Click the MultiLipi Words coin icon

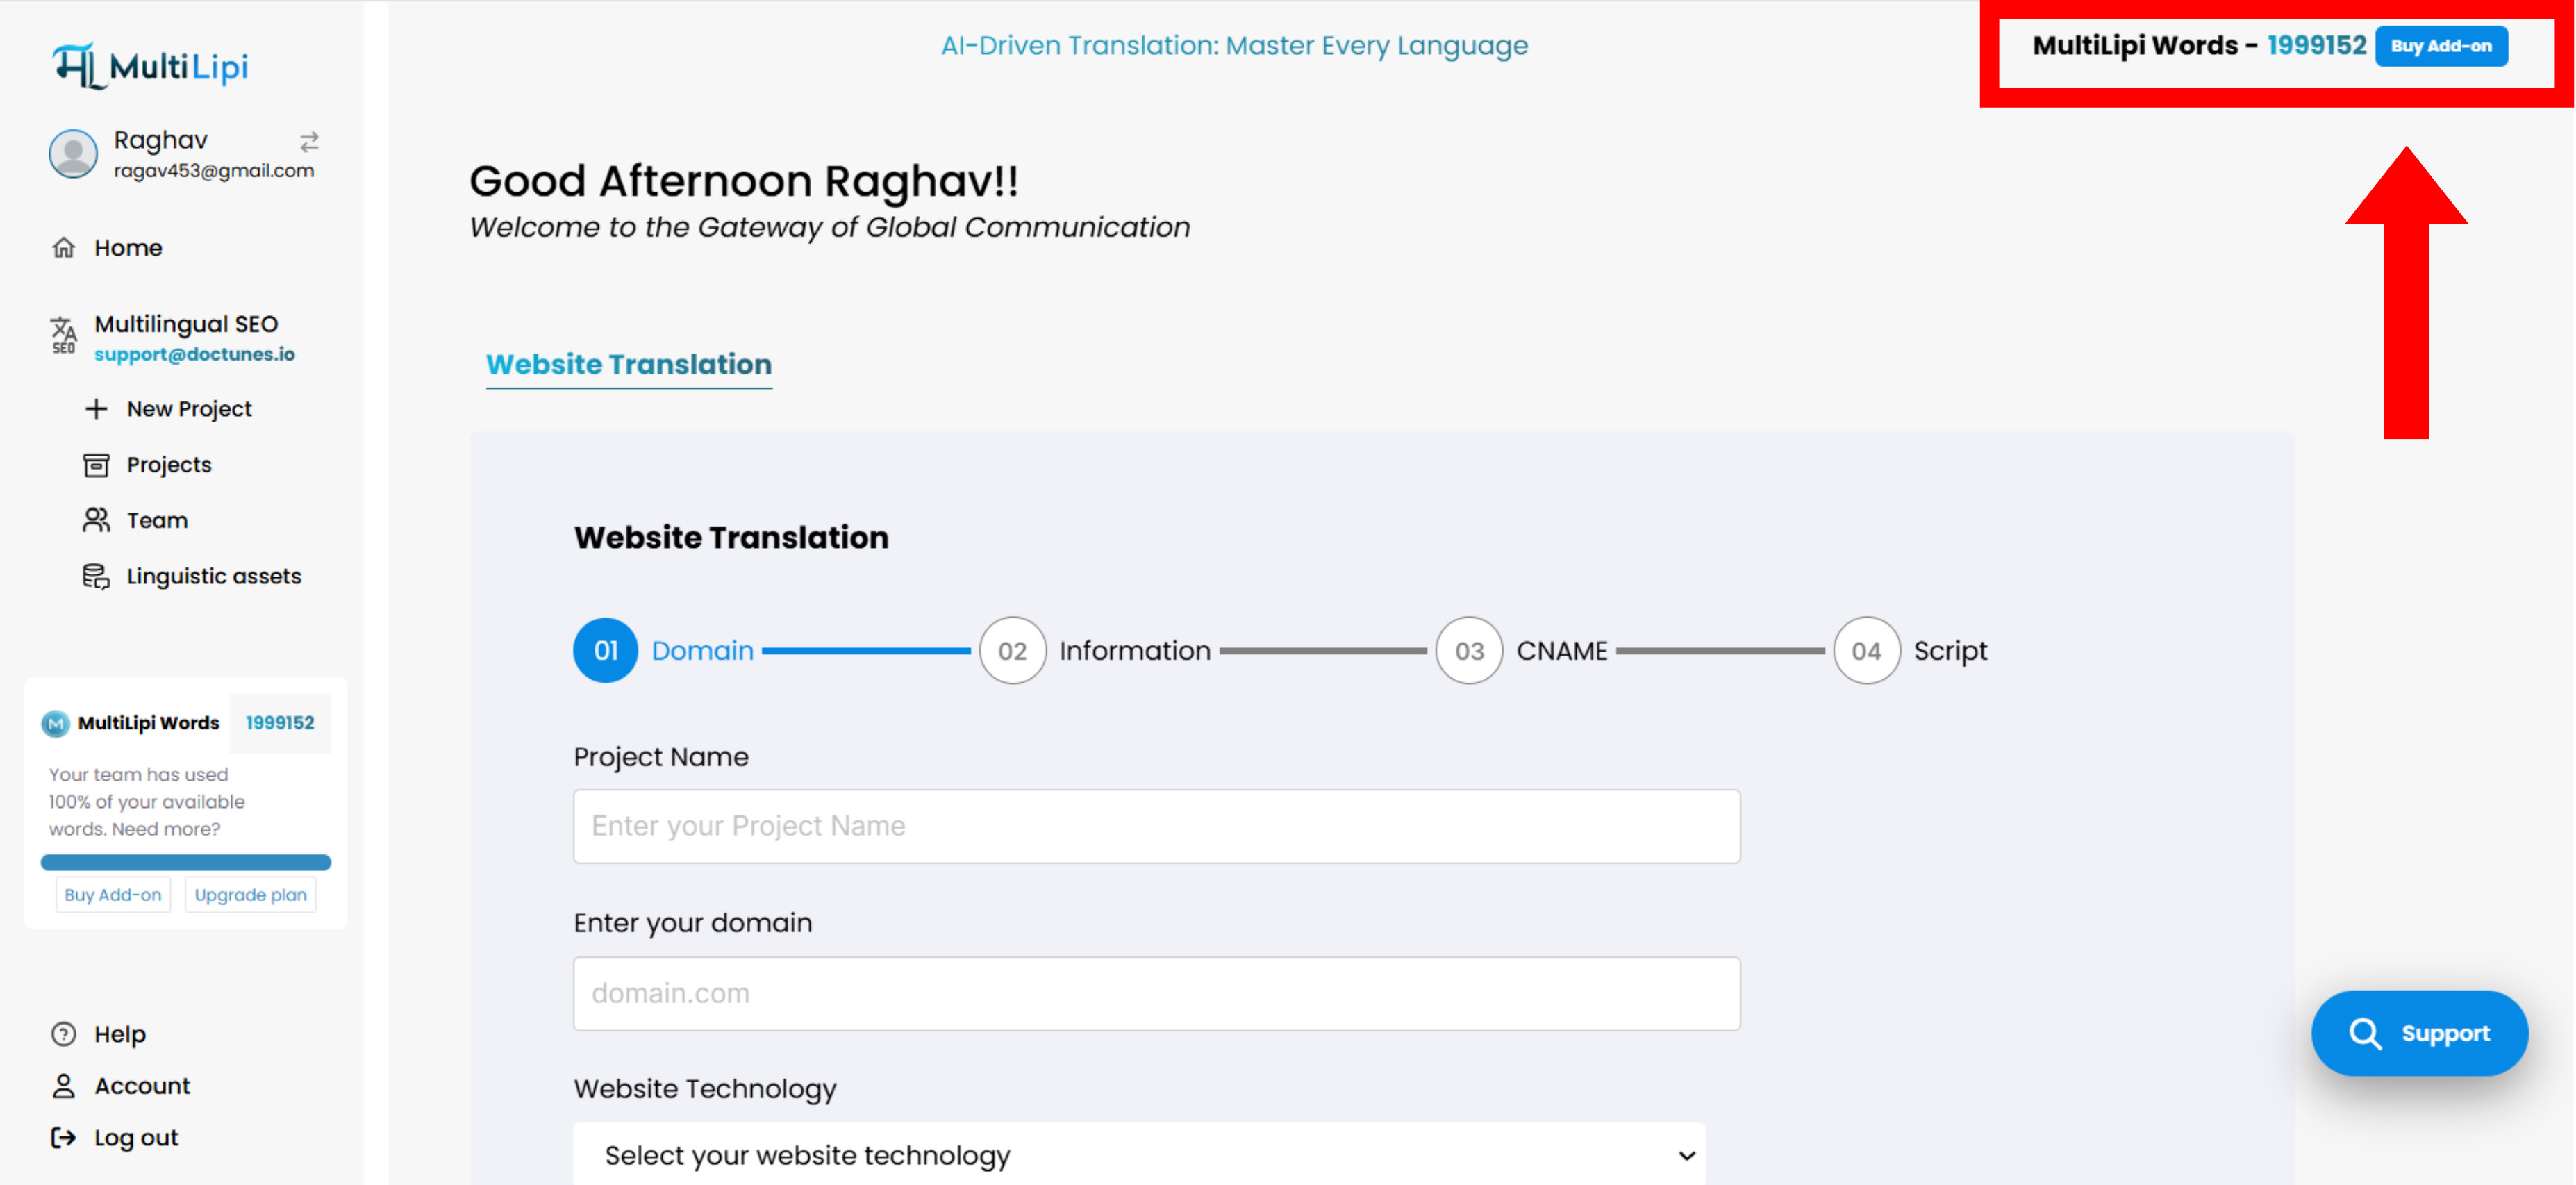(x=55, y=723)
